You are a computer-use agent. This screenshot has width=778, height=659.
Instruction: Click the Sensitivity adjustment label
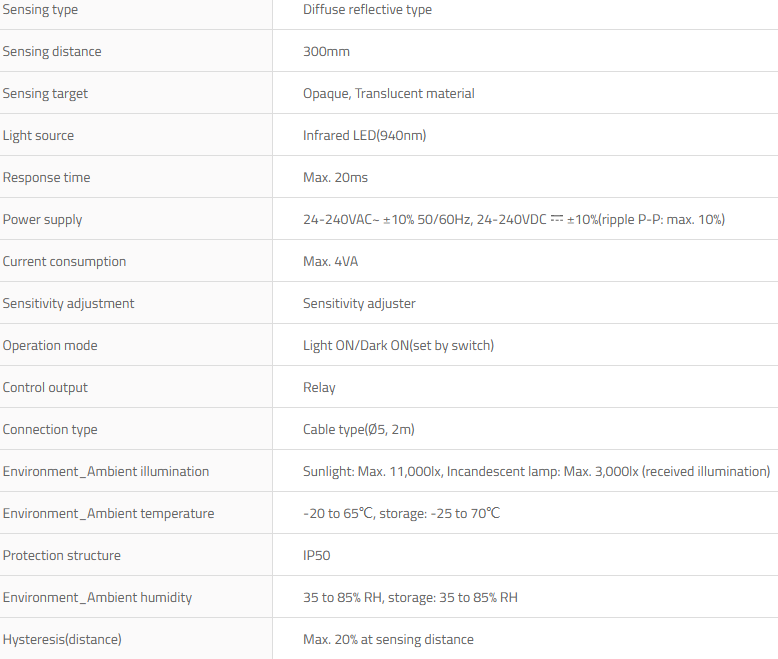(68, 304)
